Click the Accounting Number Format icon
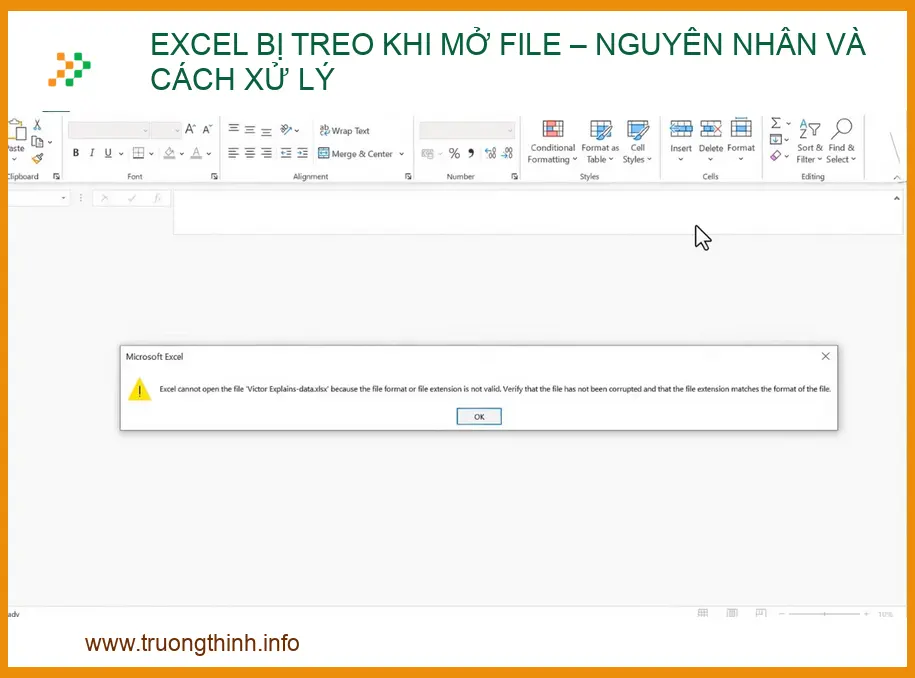Viewport: 915px width, 678px height. point(428,153)
